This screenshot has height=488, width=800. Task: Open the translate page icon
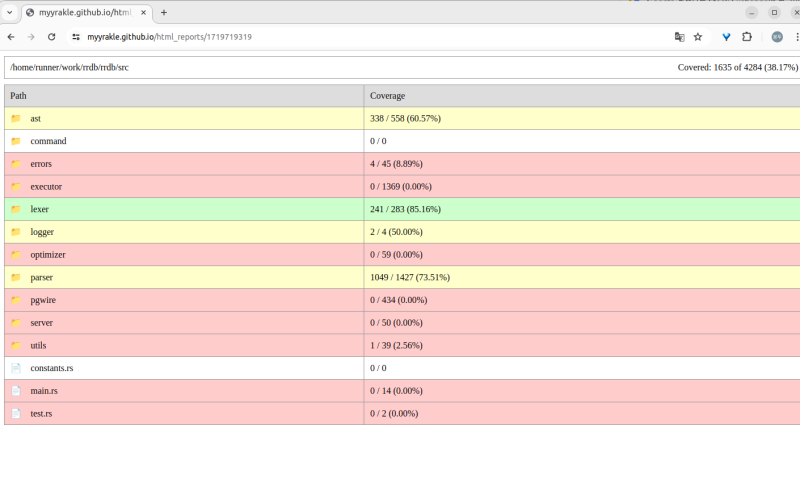[679, 36]
